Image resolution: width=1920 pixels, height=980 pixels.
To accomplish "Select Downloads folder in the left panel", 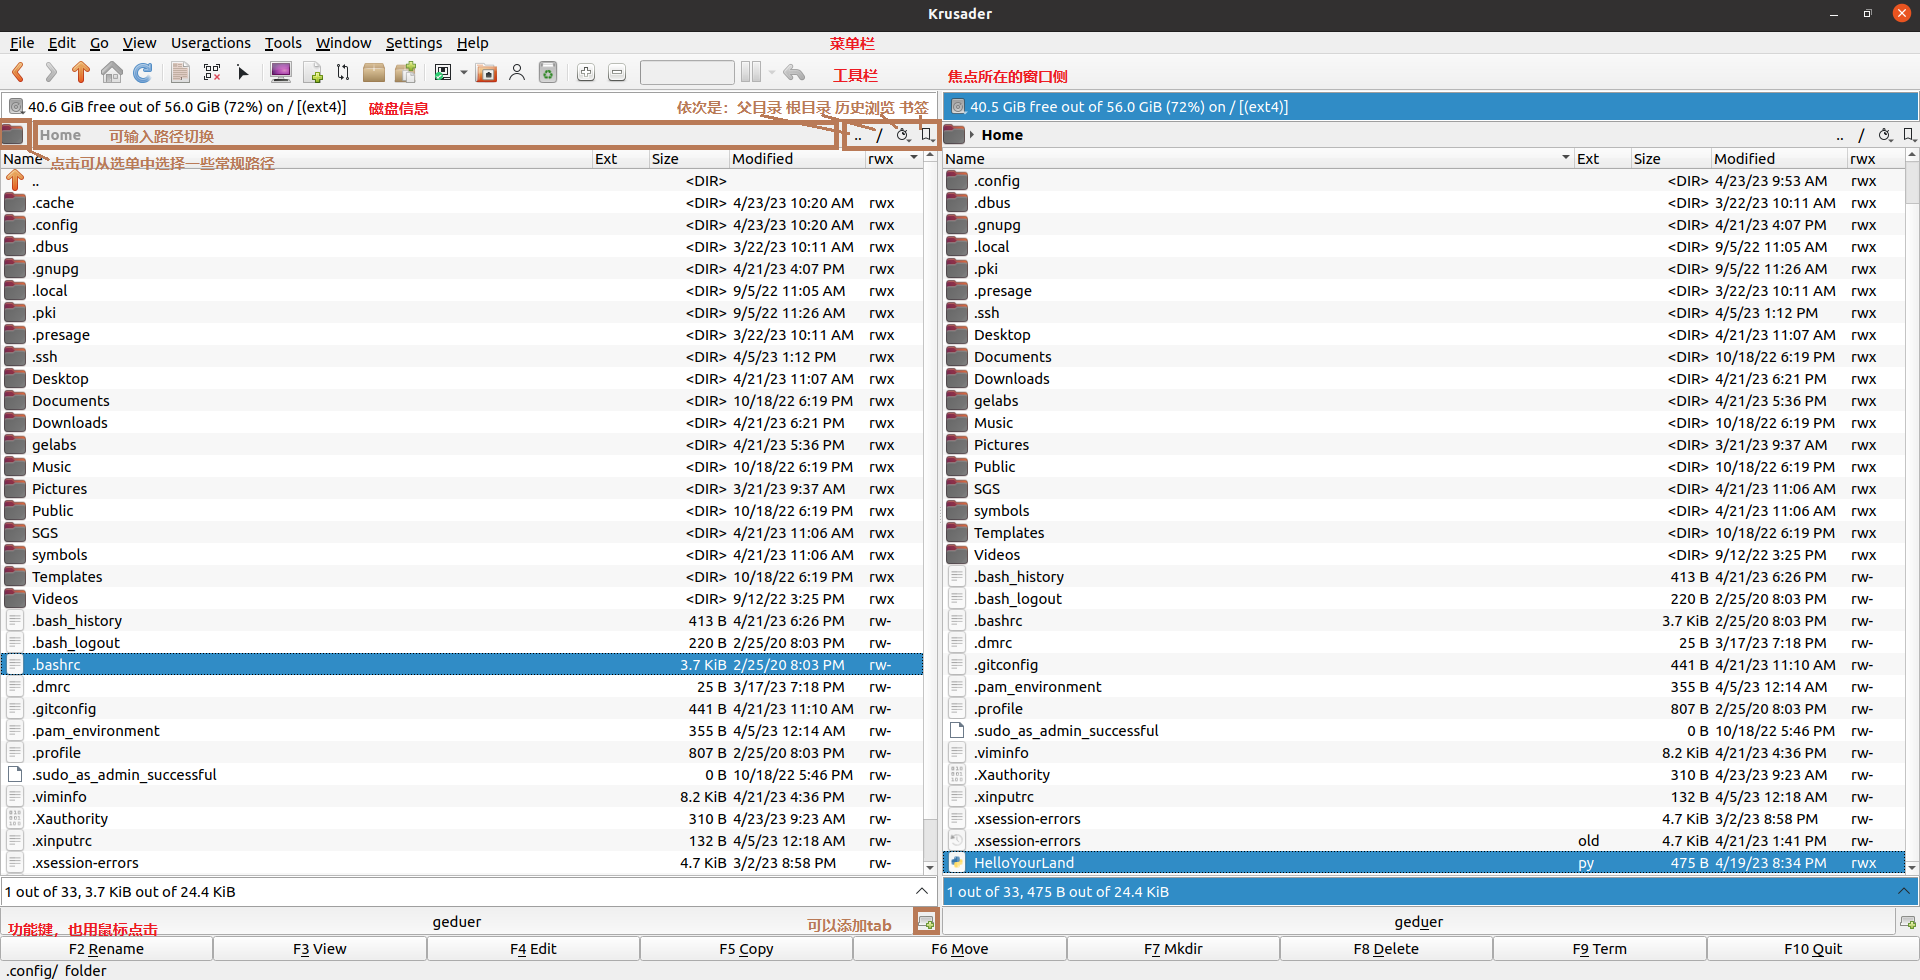I will (462, 423).
